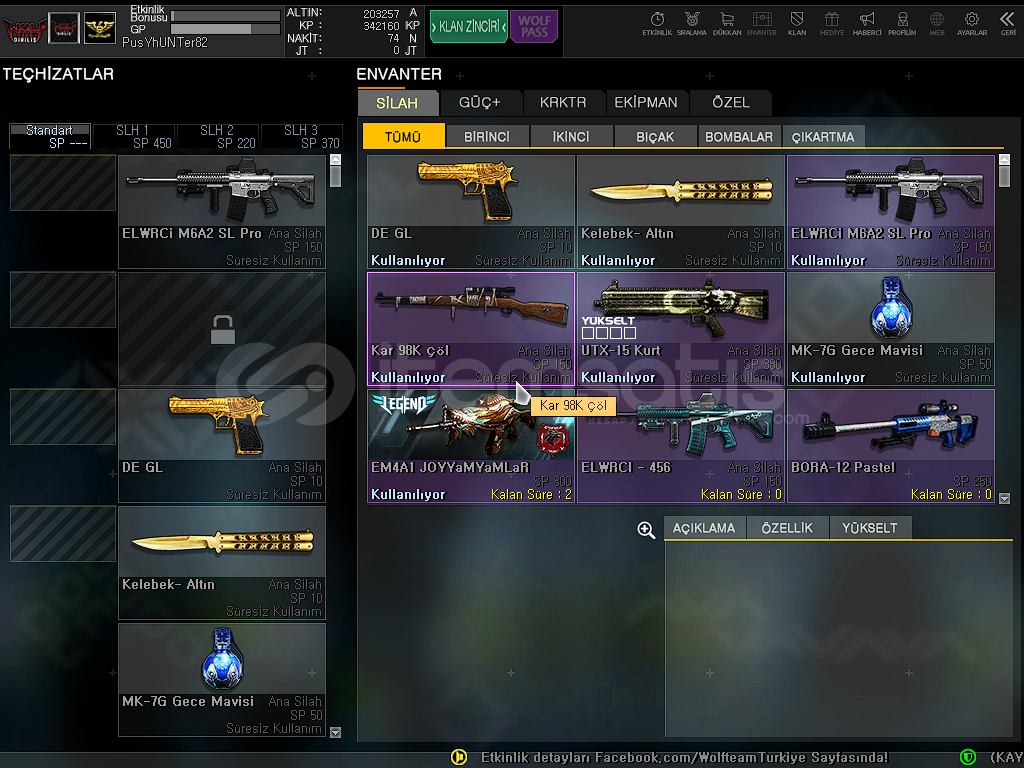Open the AÇIKLAMA description tab
The image size is (1024, 768).
704,528
